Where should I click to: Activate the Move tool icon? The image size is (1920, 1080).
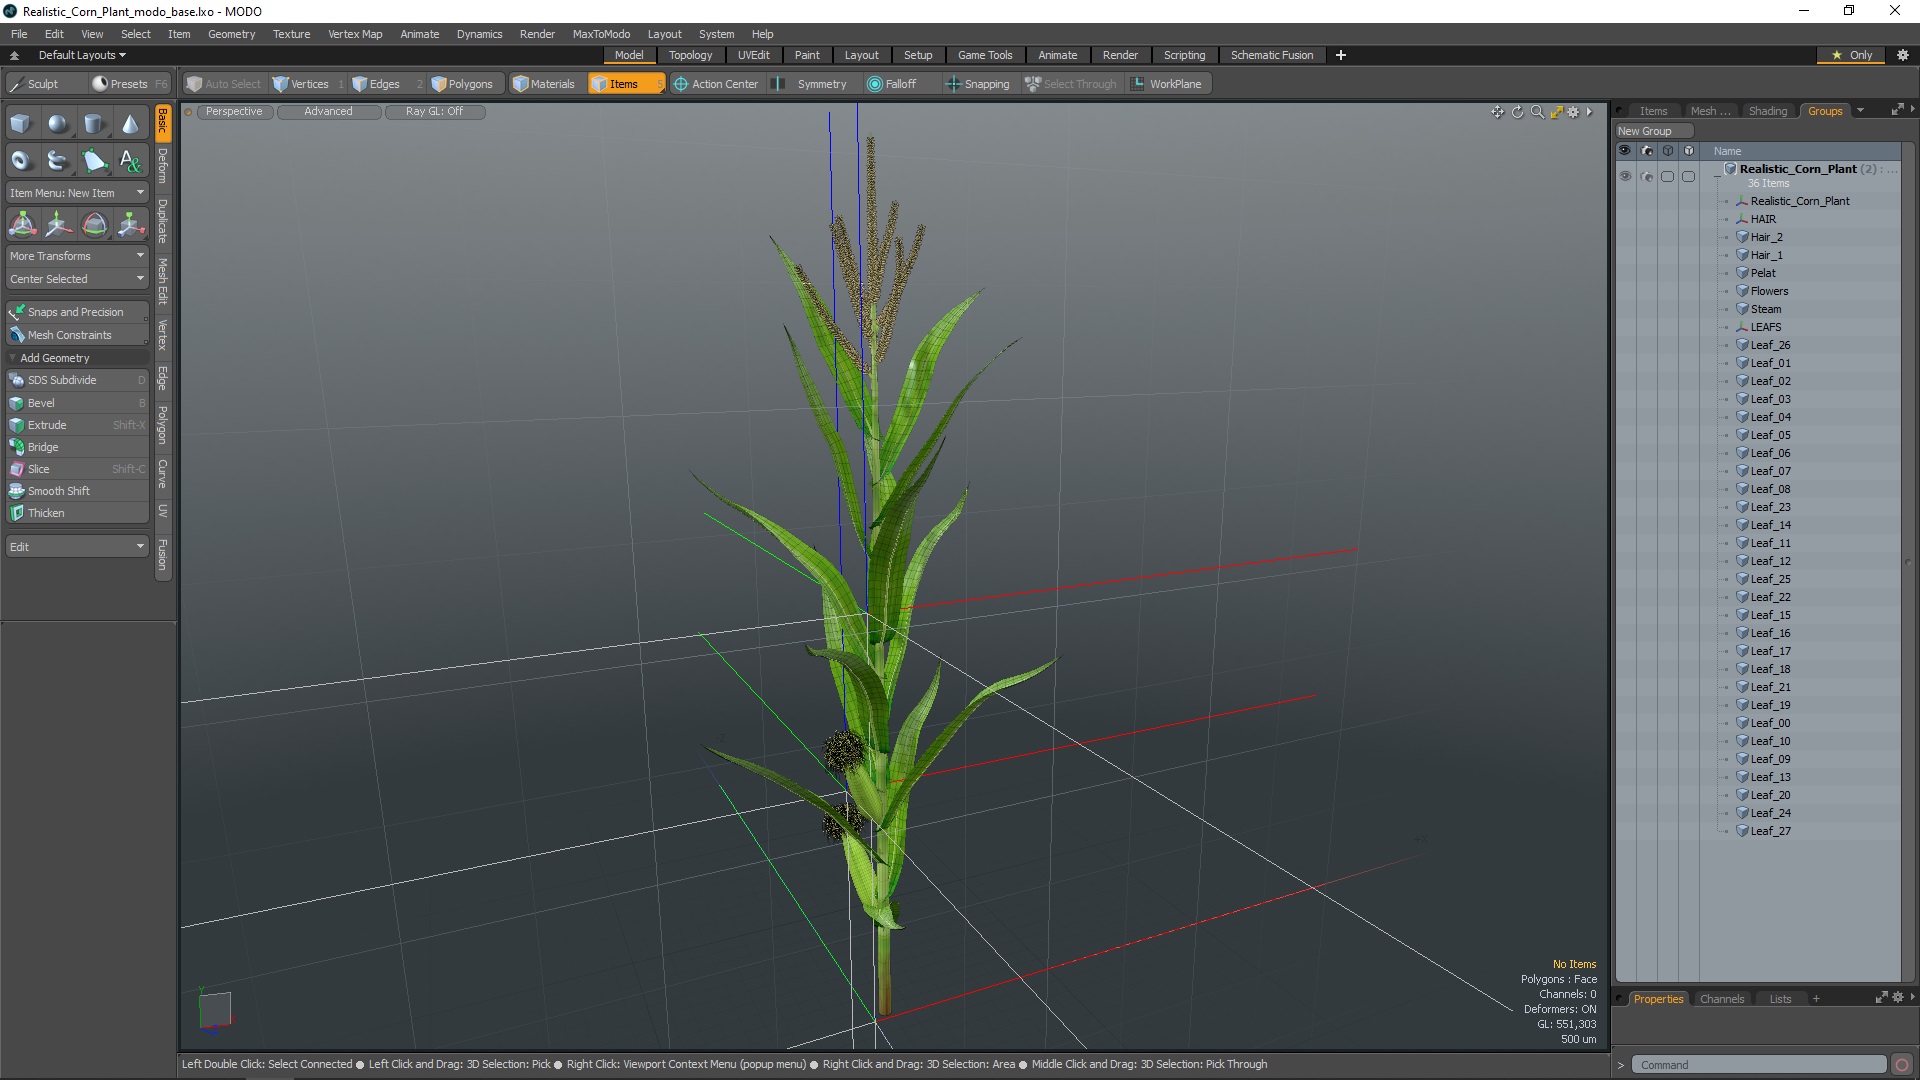tap(58, 225)
